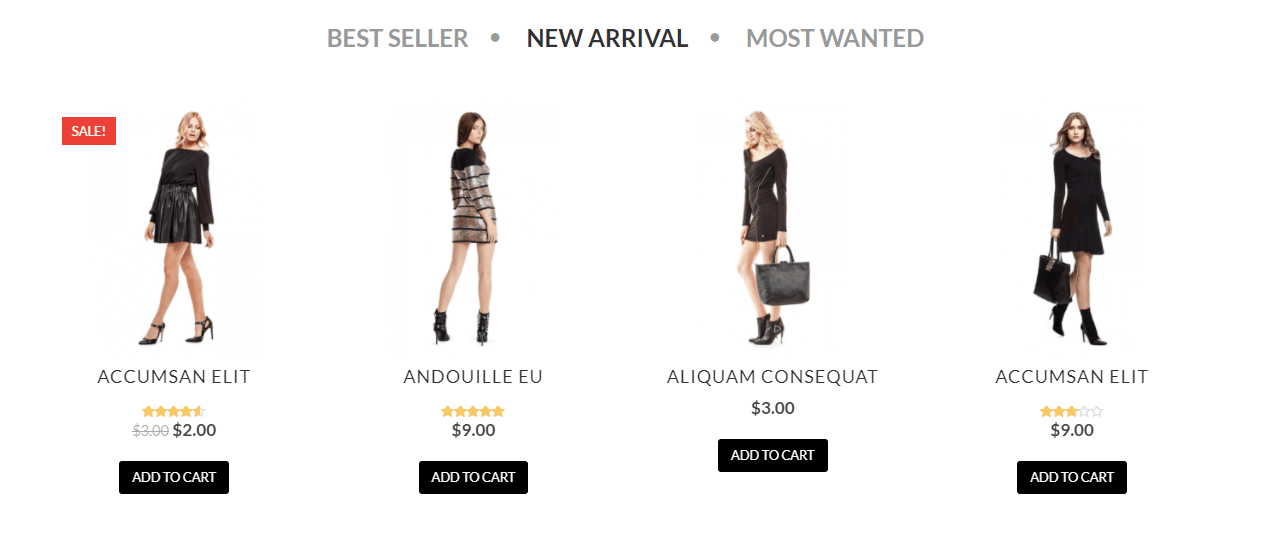Open the Aliquam Consequat product image

[x=772, y=229]
